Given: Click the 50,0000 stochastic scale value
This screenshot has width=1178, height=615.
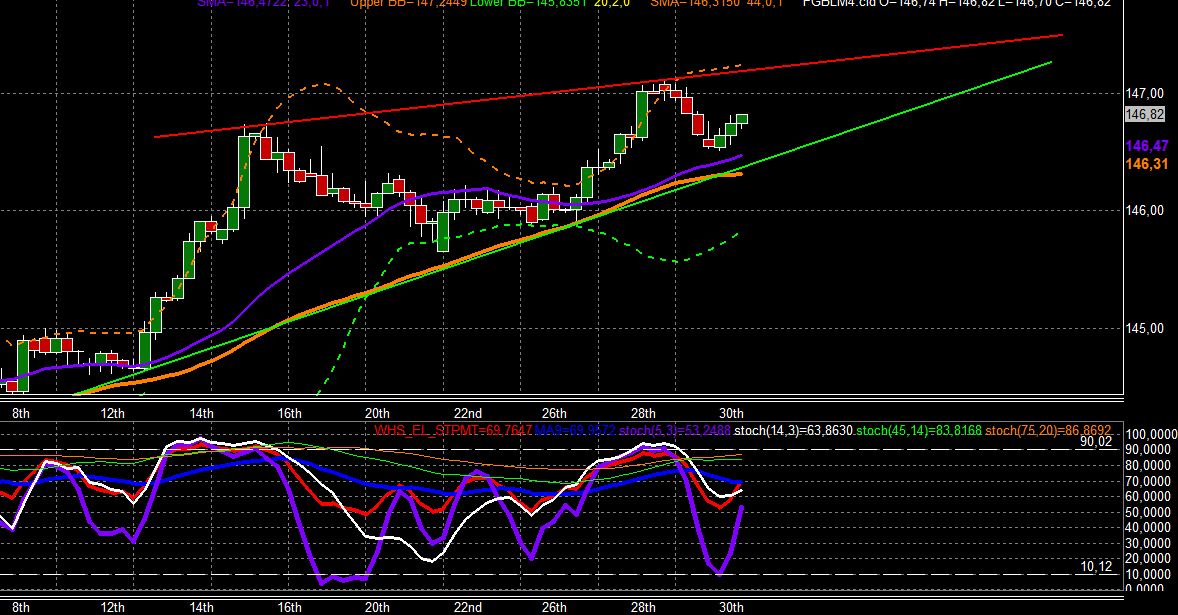Looking at the screenshot, I should point(1148,512).
